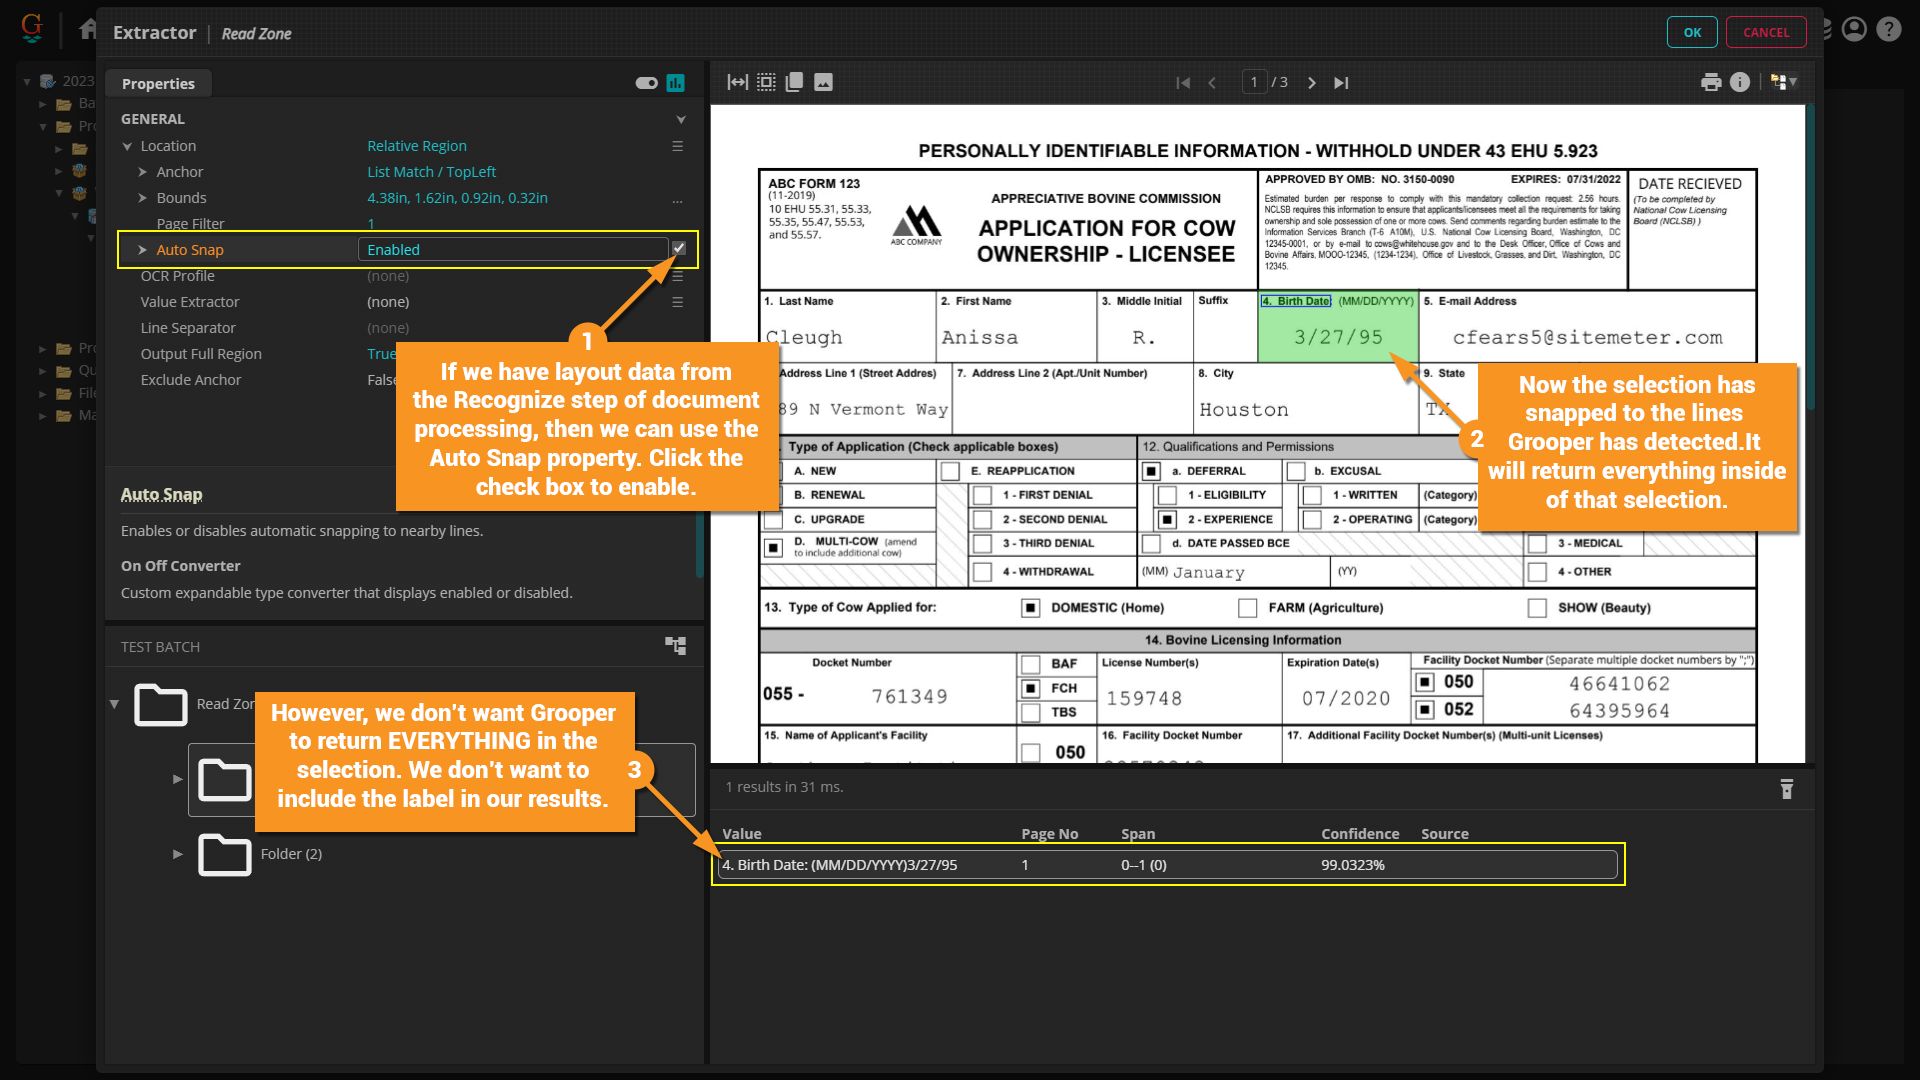
Task: Click the image view icon
Action: (x=823, y=82)
